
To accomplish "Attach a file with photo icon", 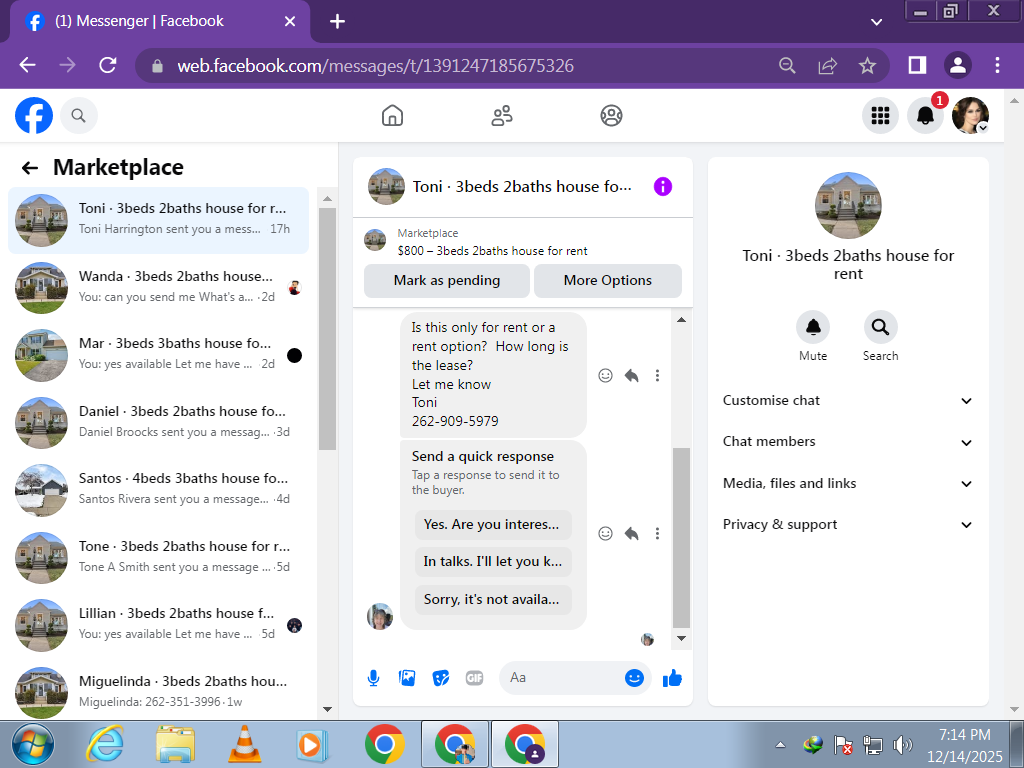I will click(x=407, y=678).
